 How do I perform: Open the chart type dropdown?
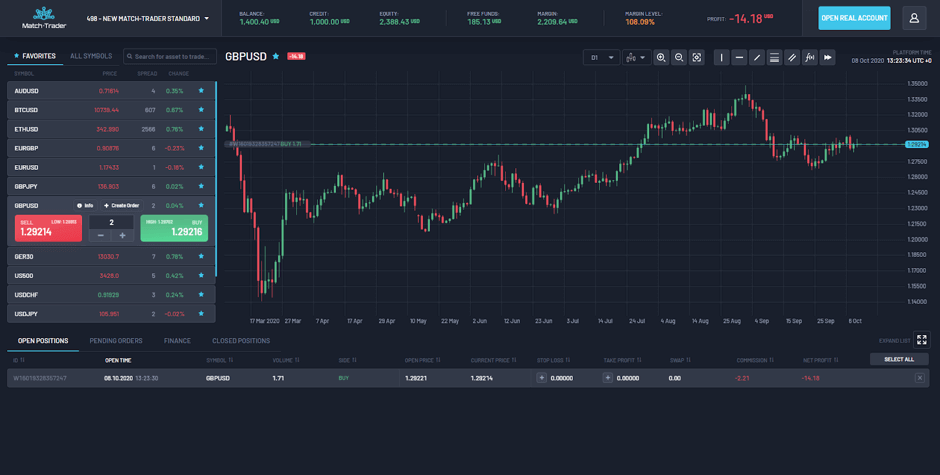pos(636,58)
